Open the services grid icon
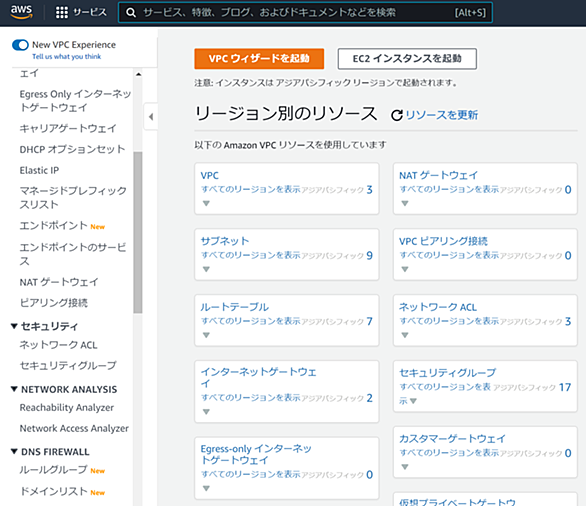Viewport: 586px width, 506px height. [x=62, y=12]
